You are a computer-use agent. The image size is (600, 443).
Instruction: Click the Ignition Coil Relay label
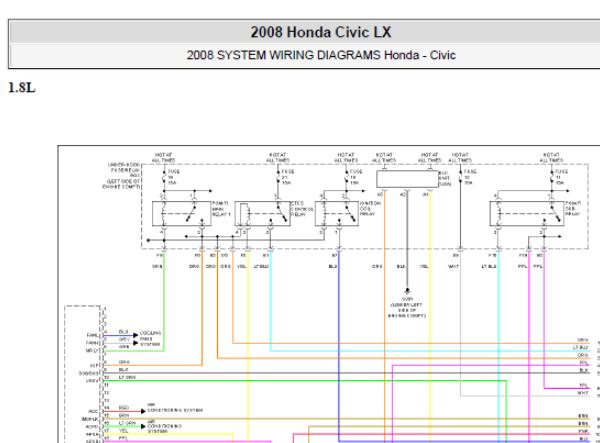370,209
